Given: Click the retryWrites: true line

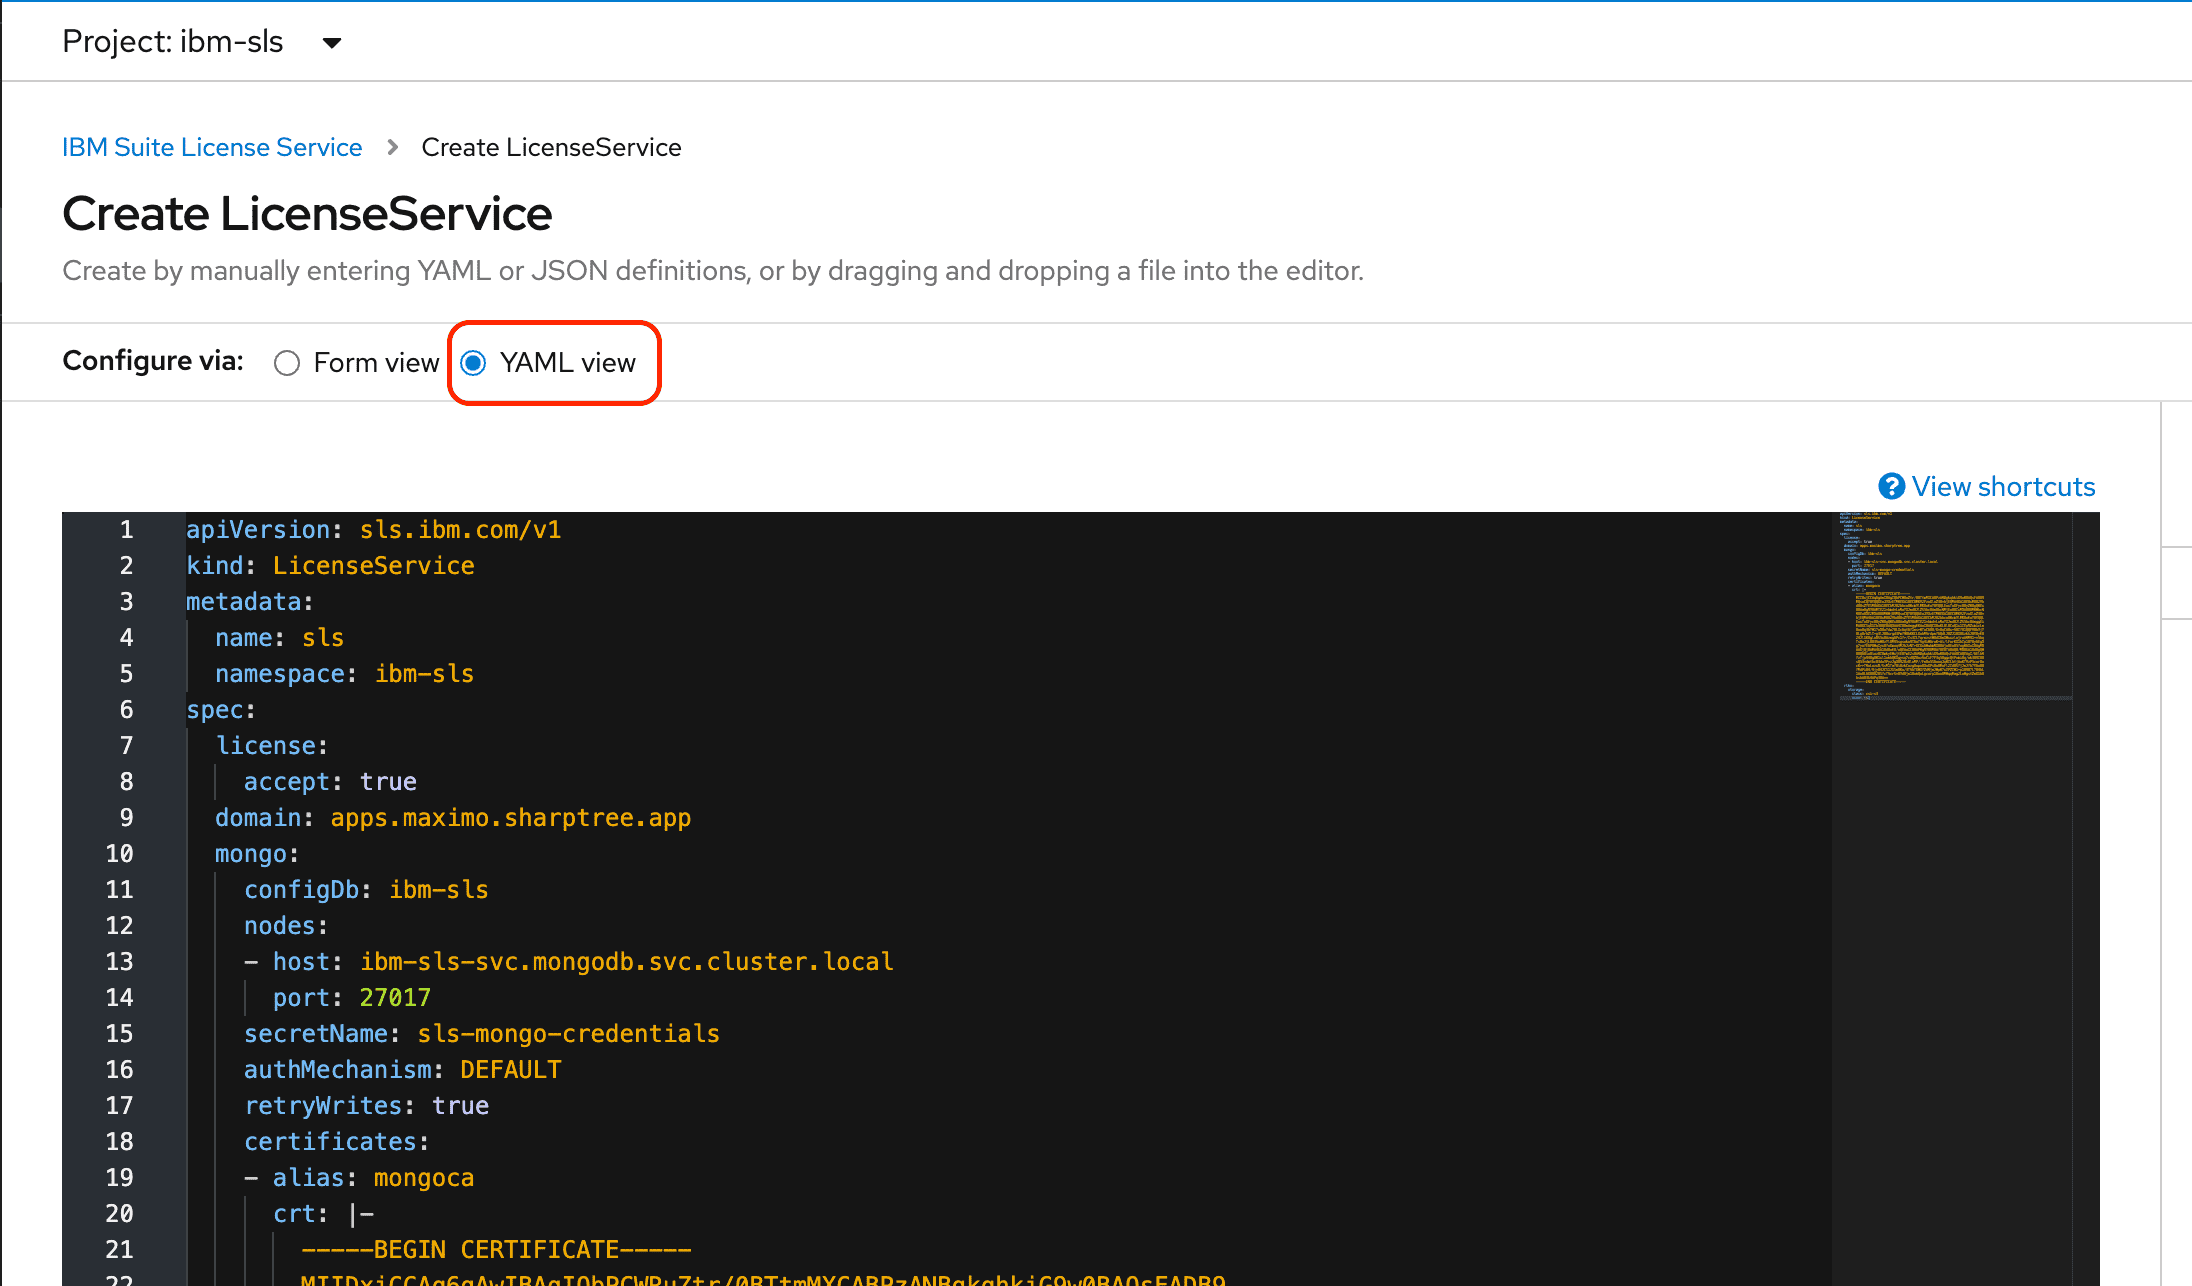Looking at the screenshot, I should pos(366,1106).
